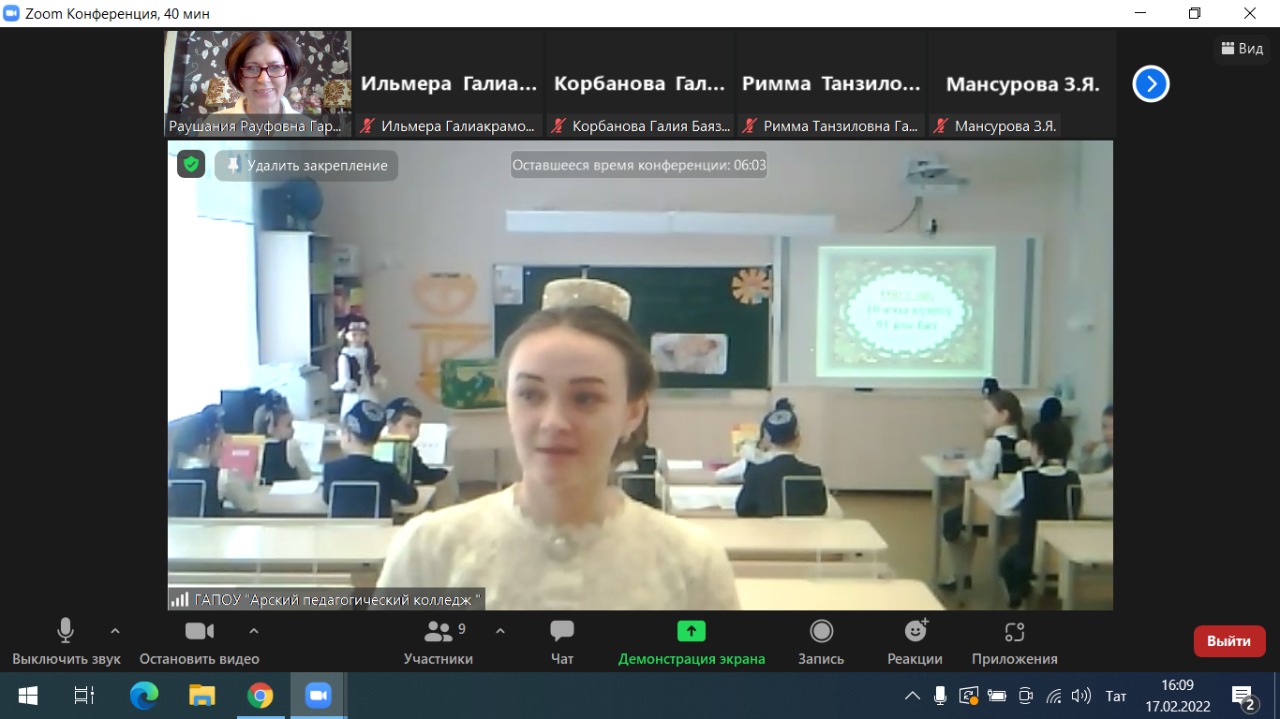Screen dimensions: 1280x719
Task: Unpin video with Удалить закрепление
Action: (307, 165)
